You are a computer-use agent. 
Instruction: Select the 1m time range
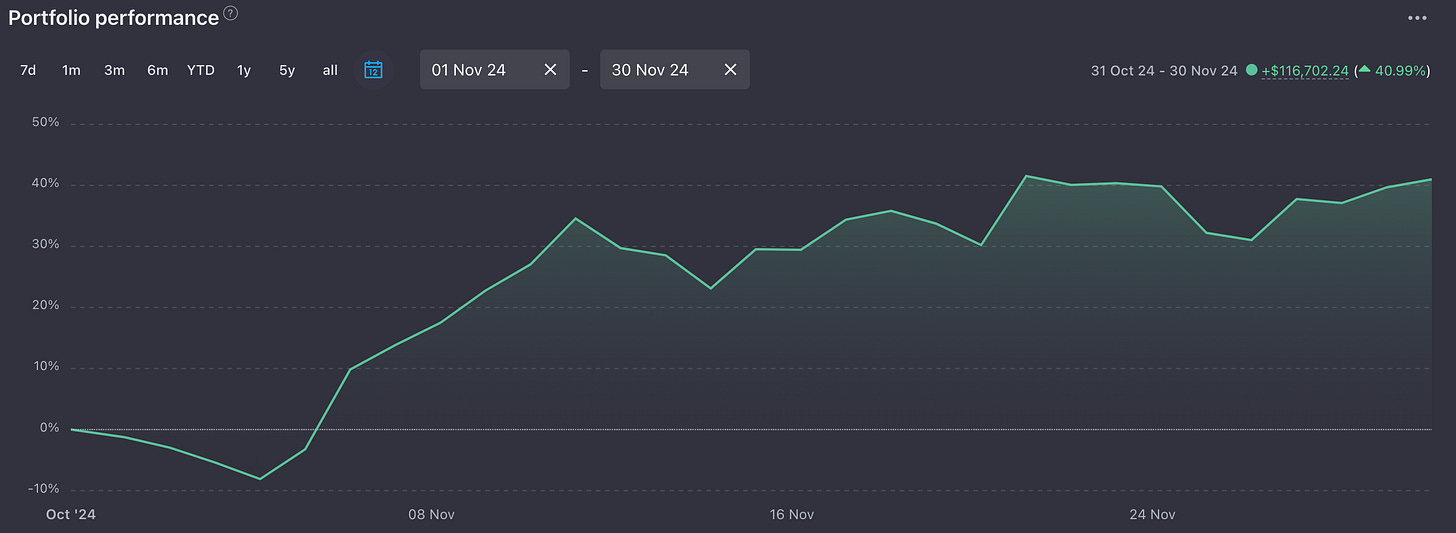coord(71,70)
